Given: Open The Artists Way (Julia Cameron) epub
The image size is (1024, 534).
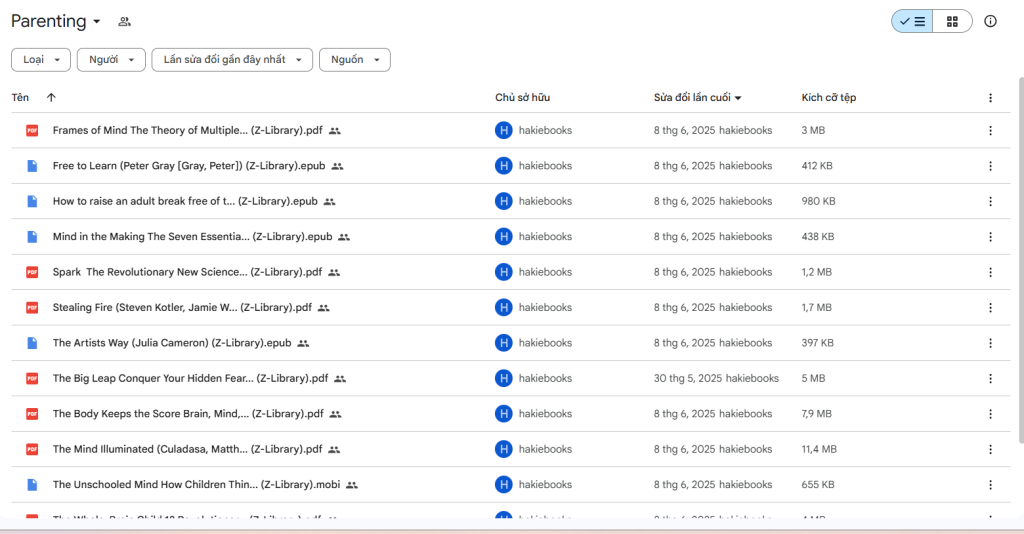Looking at the screenshot, I should click(172, 343).
